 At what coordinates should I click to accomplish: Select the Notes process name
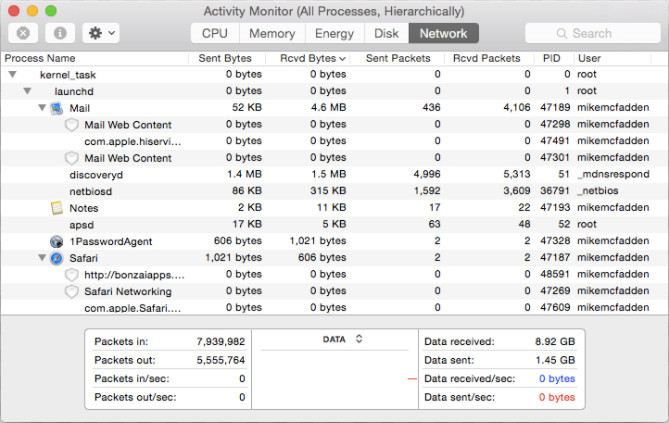click(x=84, y=208)
